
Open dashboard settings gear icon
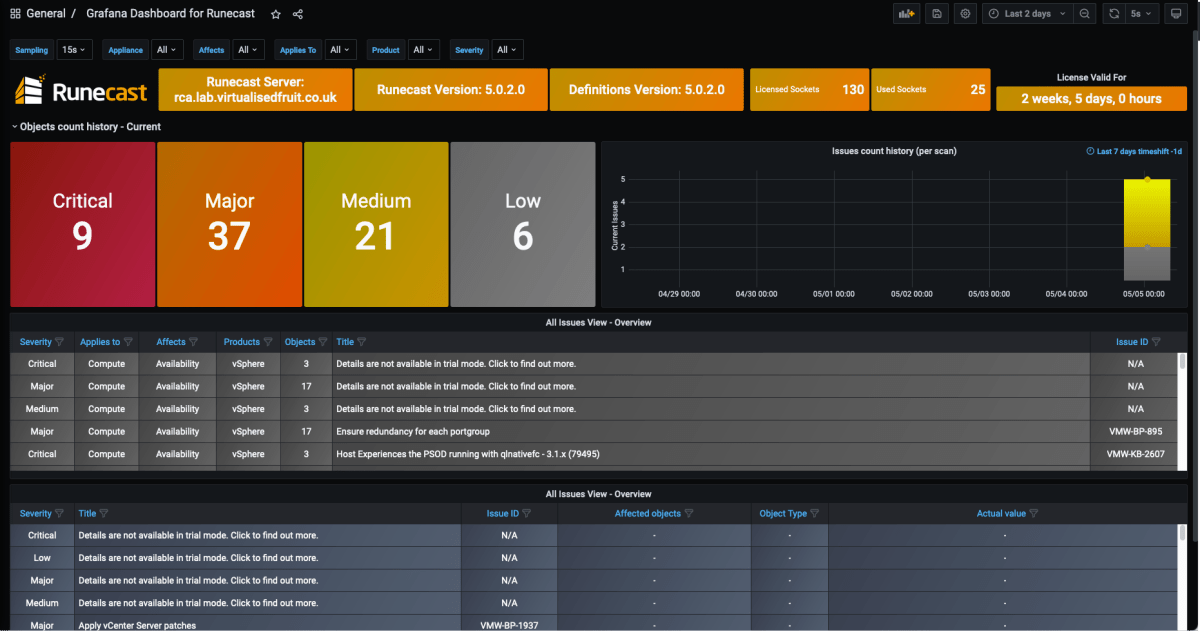coord(965,14)
